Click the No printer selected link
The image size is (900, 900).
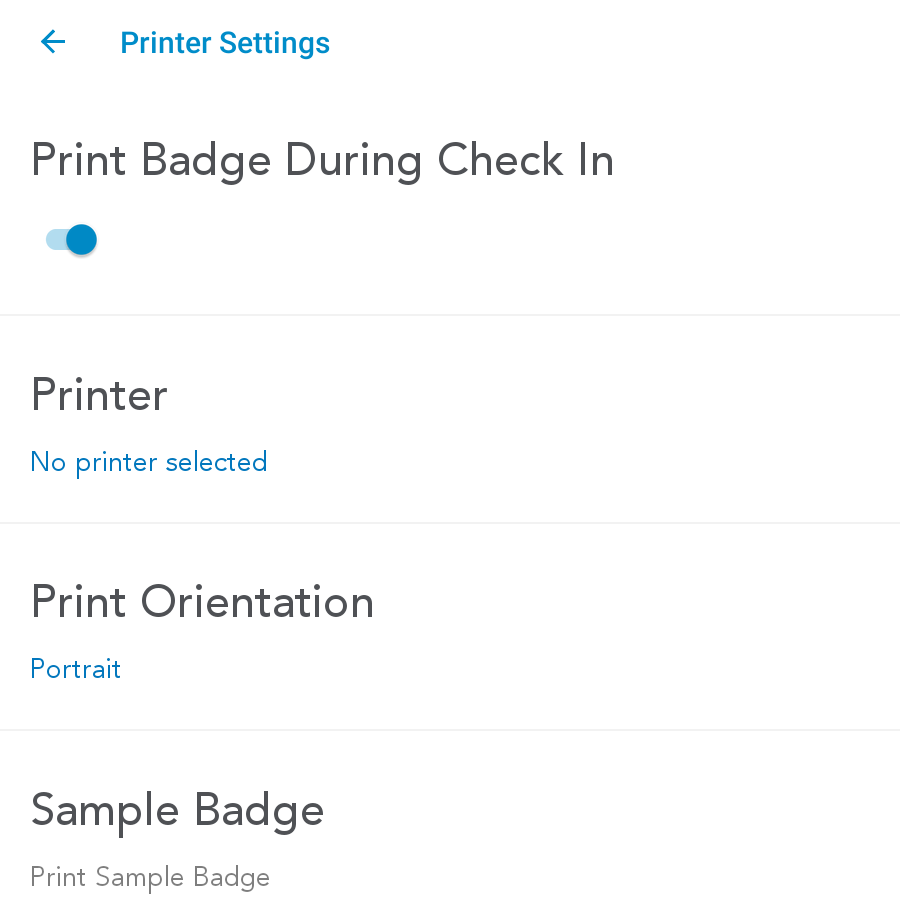pos(149,462)
